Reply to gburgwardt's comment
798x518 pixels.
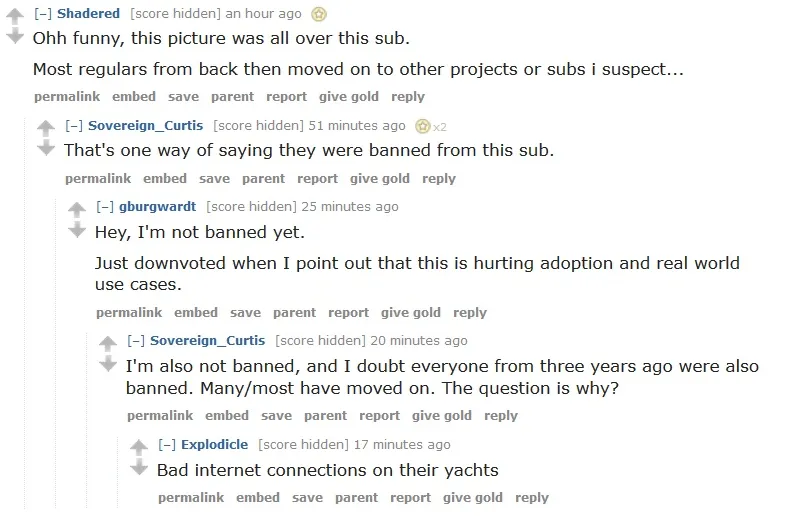point(470,312)
